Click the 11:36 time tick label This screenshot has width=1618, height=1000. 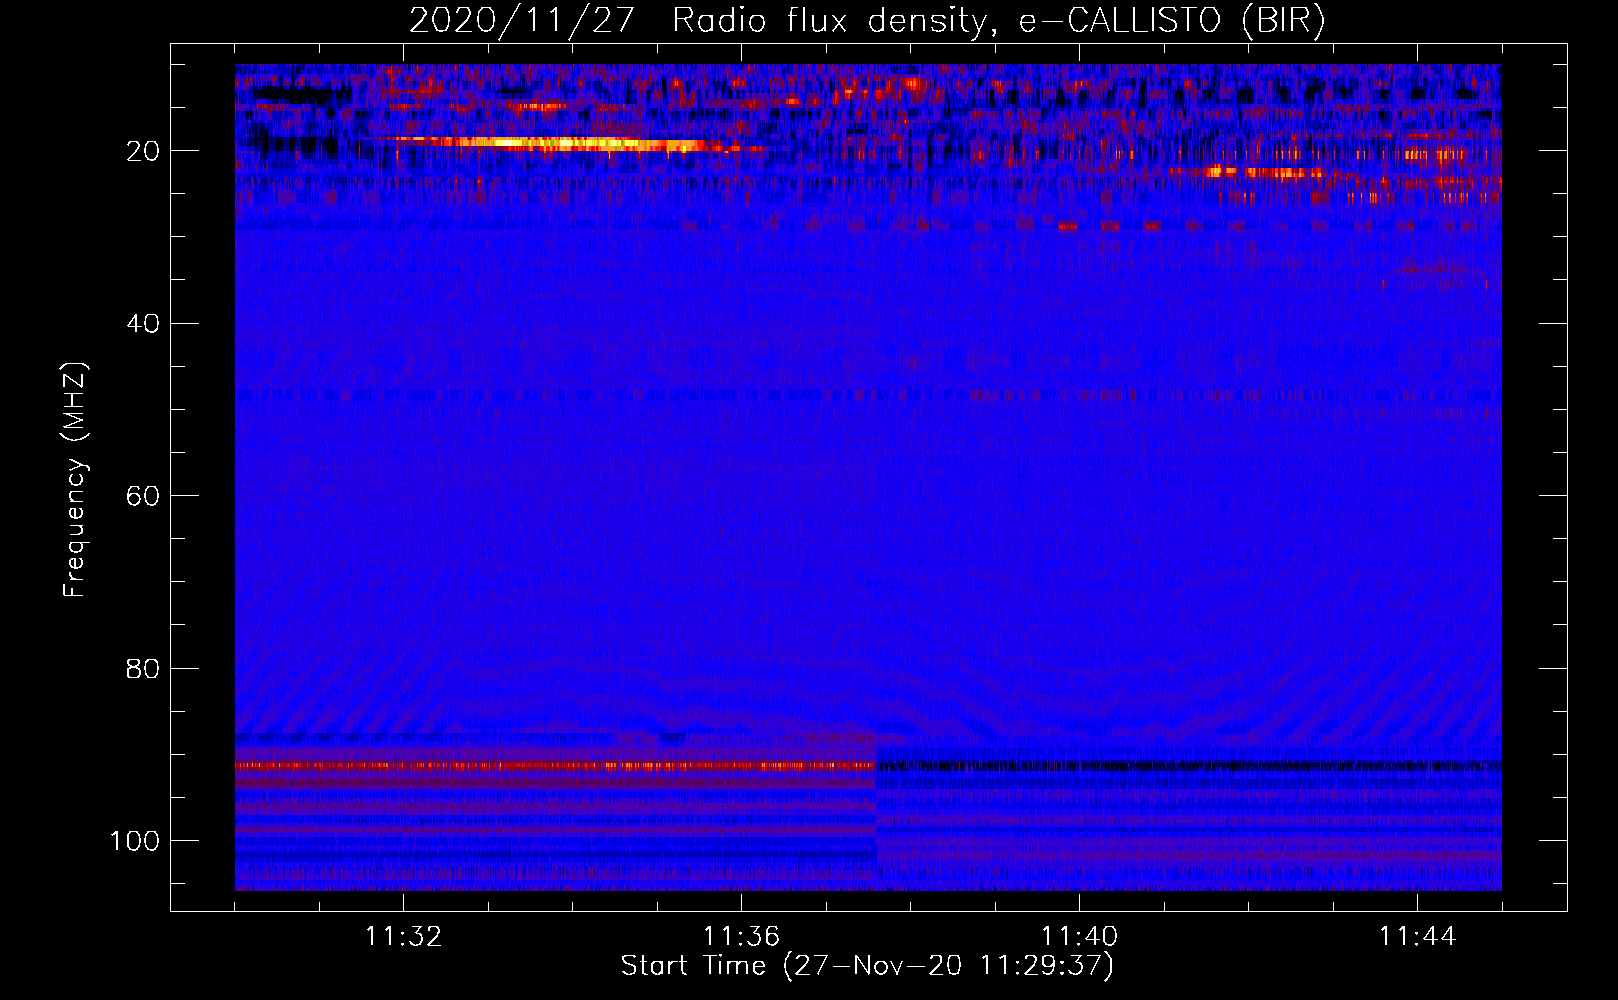741,937
